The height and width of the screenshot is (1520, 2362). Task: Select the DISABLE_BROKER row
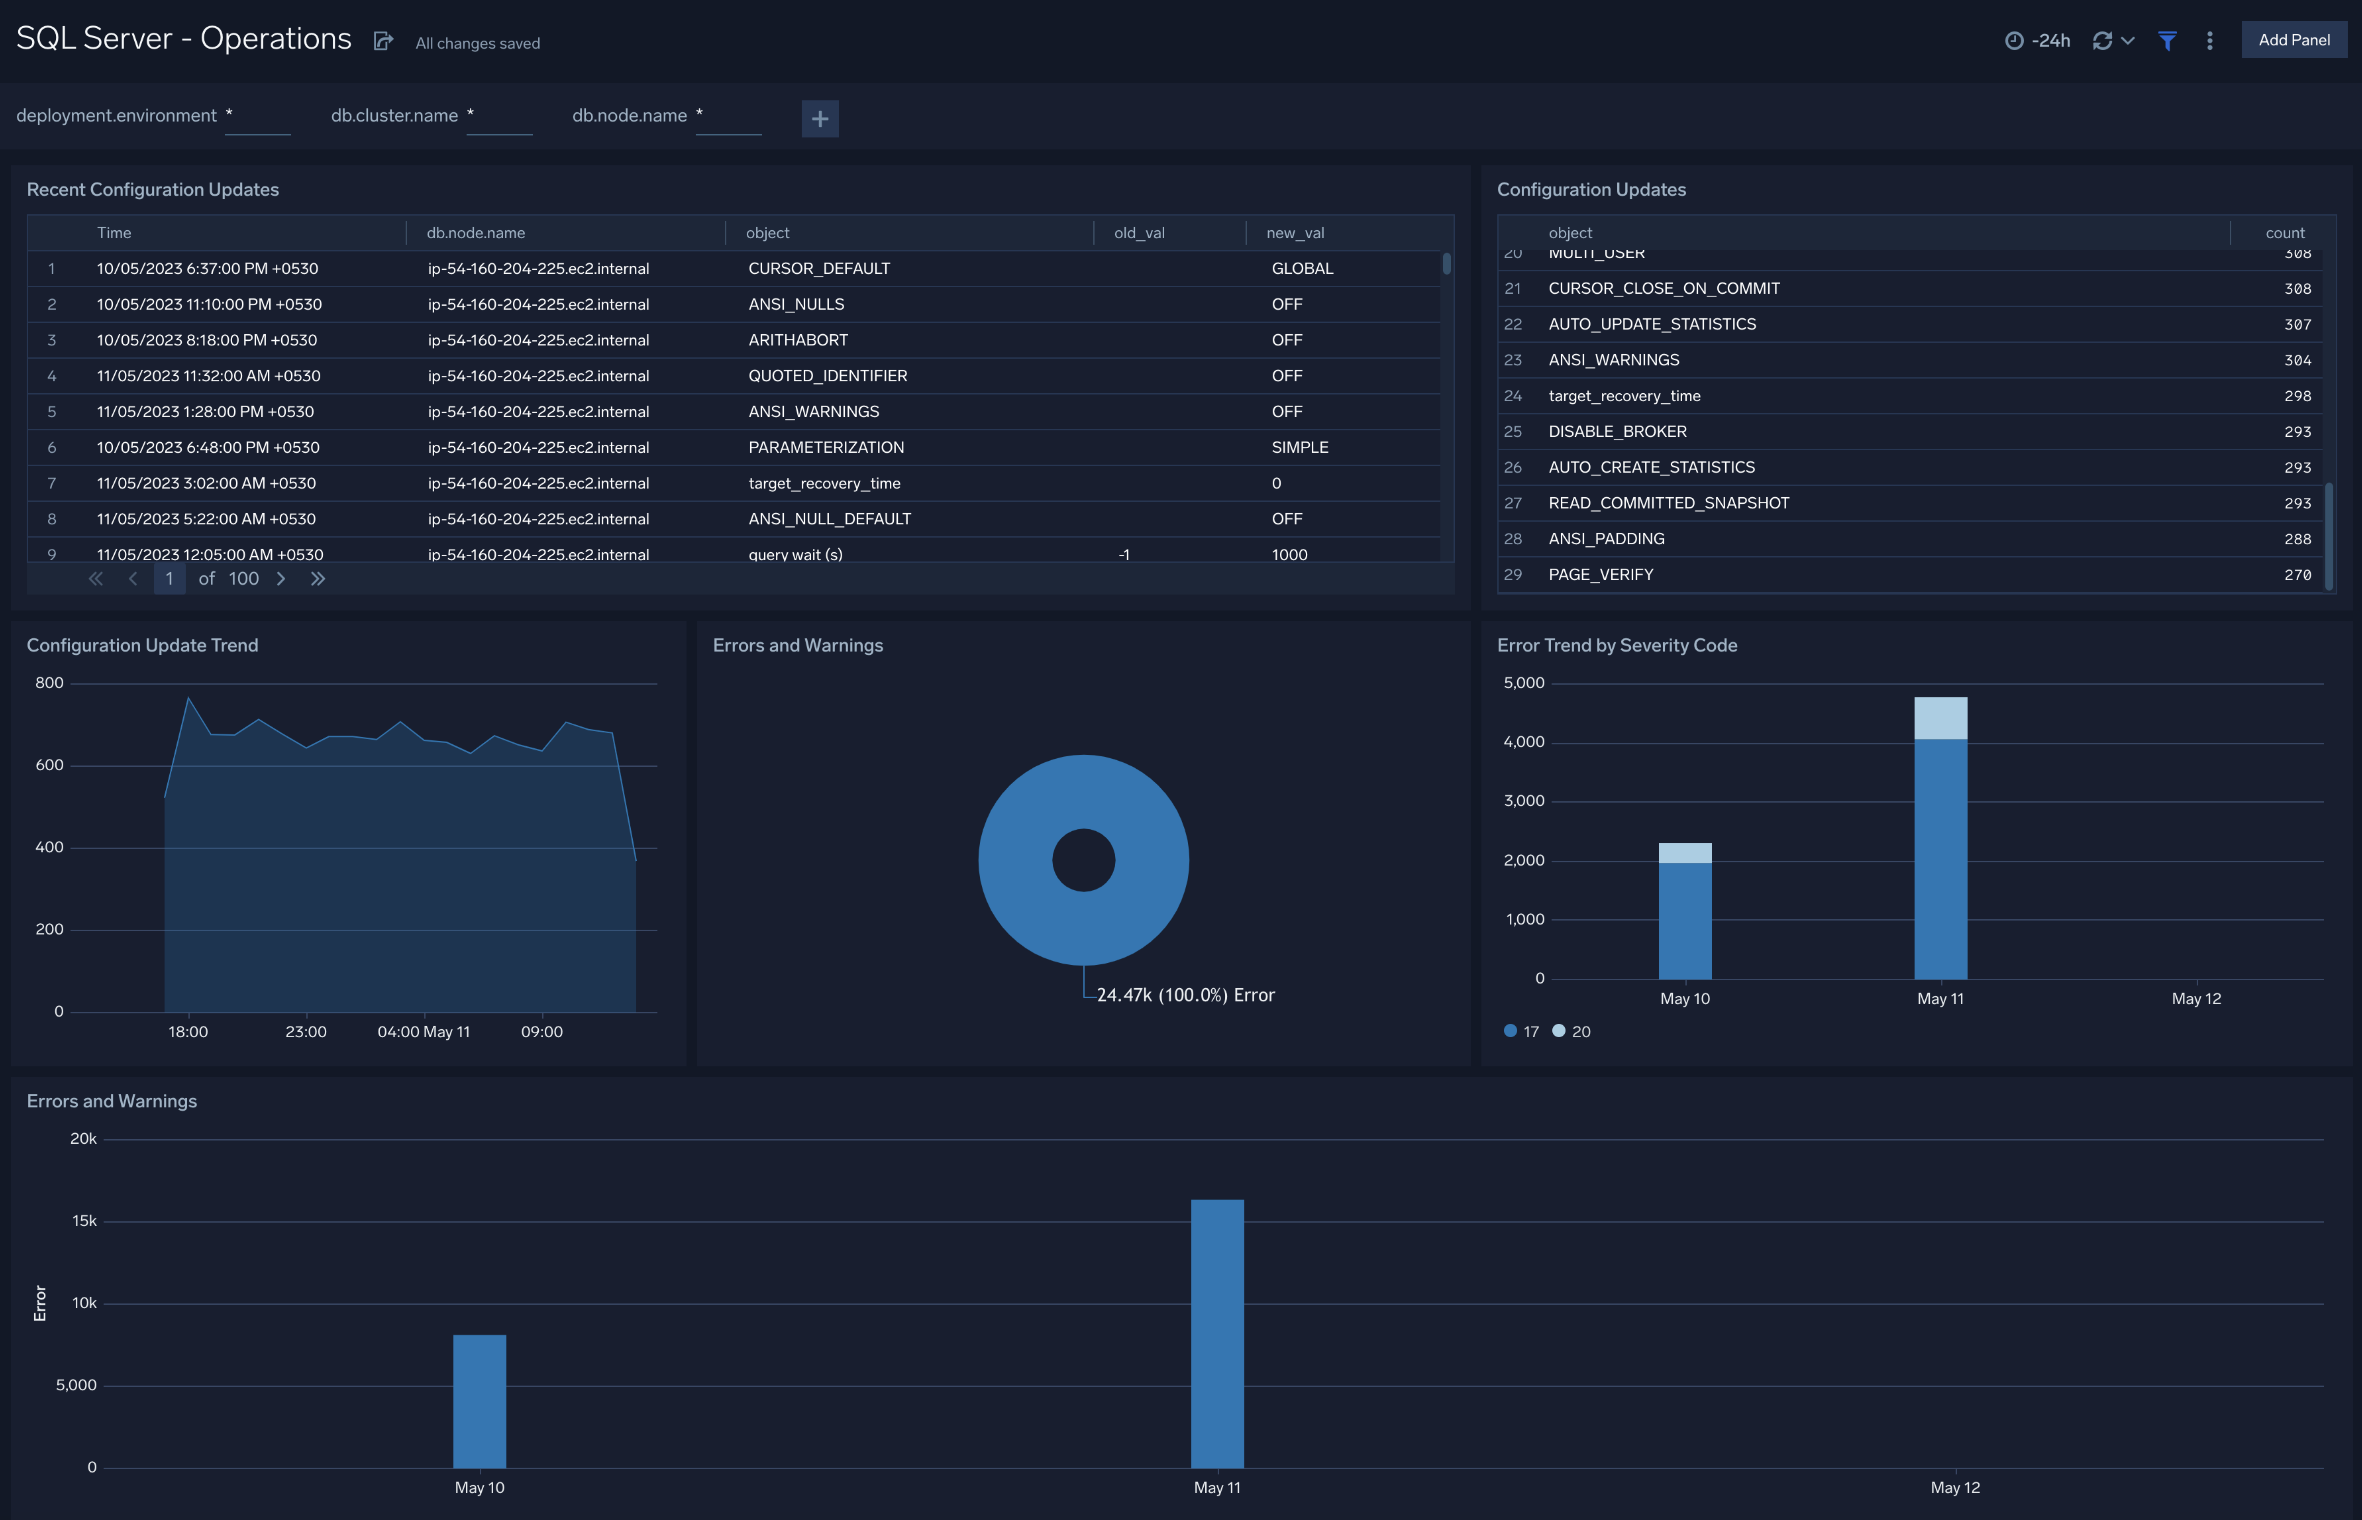pos(1910,432)
